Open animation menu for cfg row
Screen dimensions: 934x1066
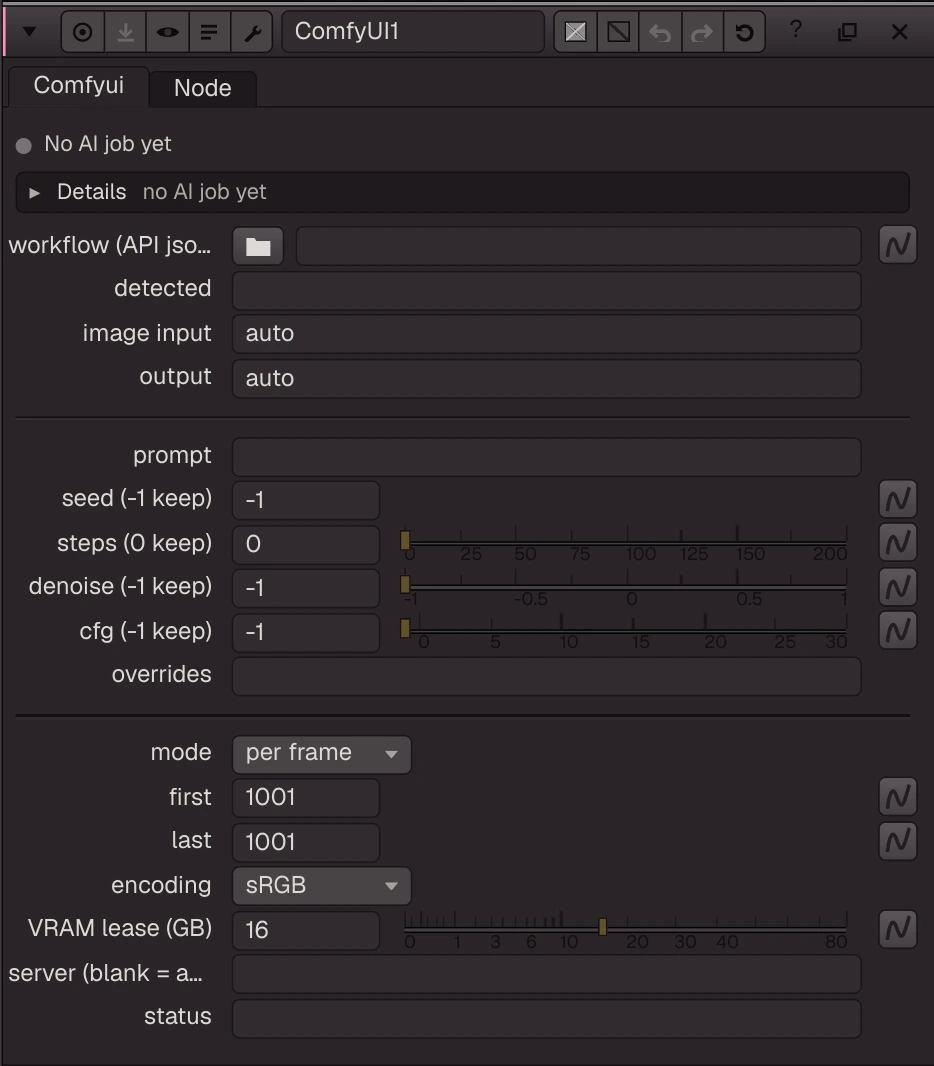897,630
